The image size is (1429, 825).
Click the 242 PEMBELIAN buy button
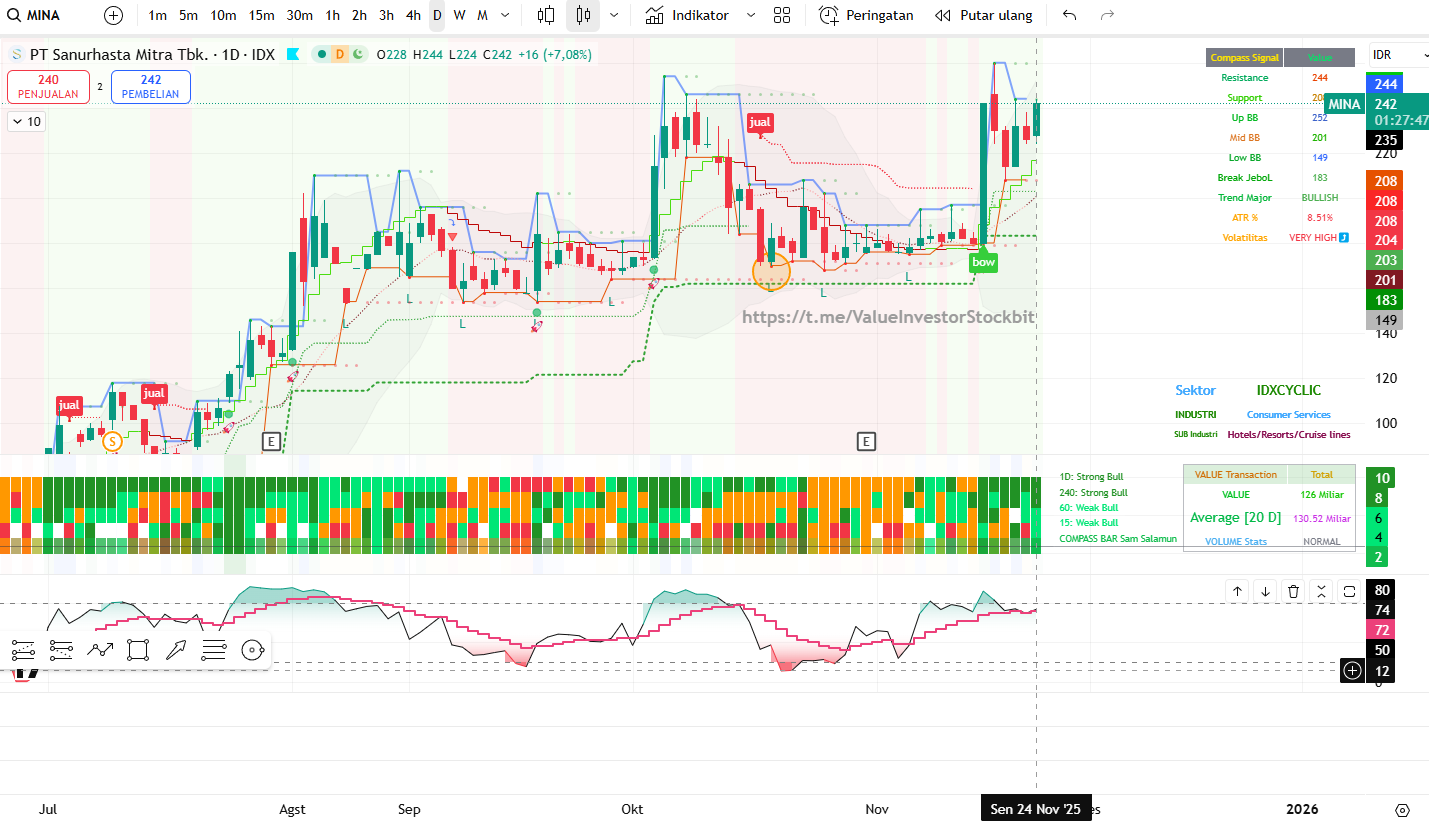[151, 87]
